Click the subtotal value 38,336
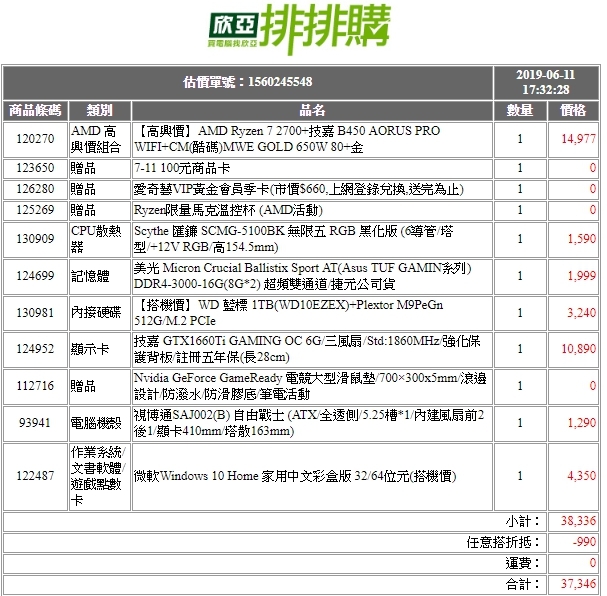The width and height of the screenshot is (607, 596). click(x=578, y=521)
